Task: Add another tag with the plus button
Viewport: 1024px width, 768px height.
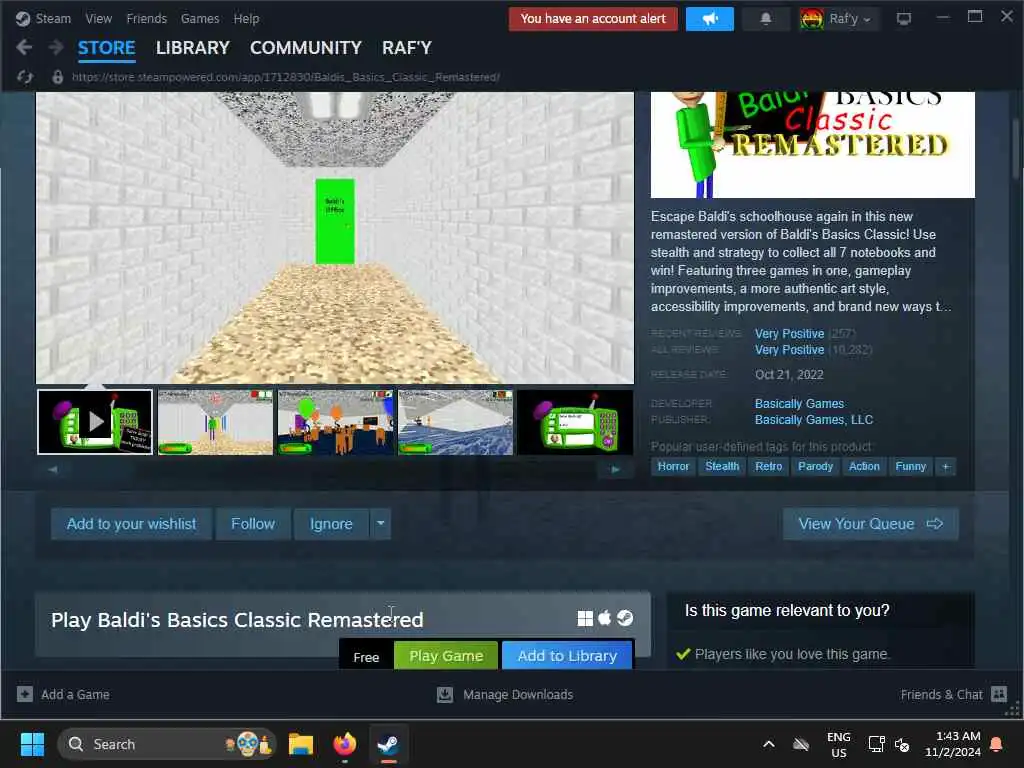Action: click(946, 466)
